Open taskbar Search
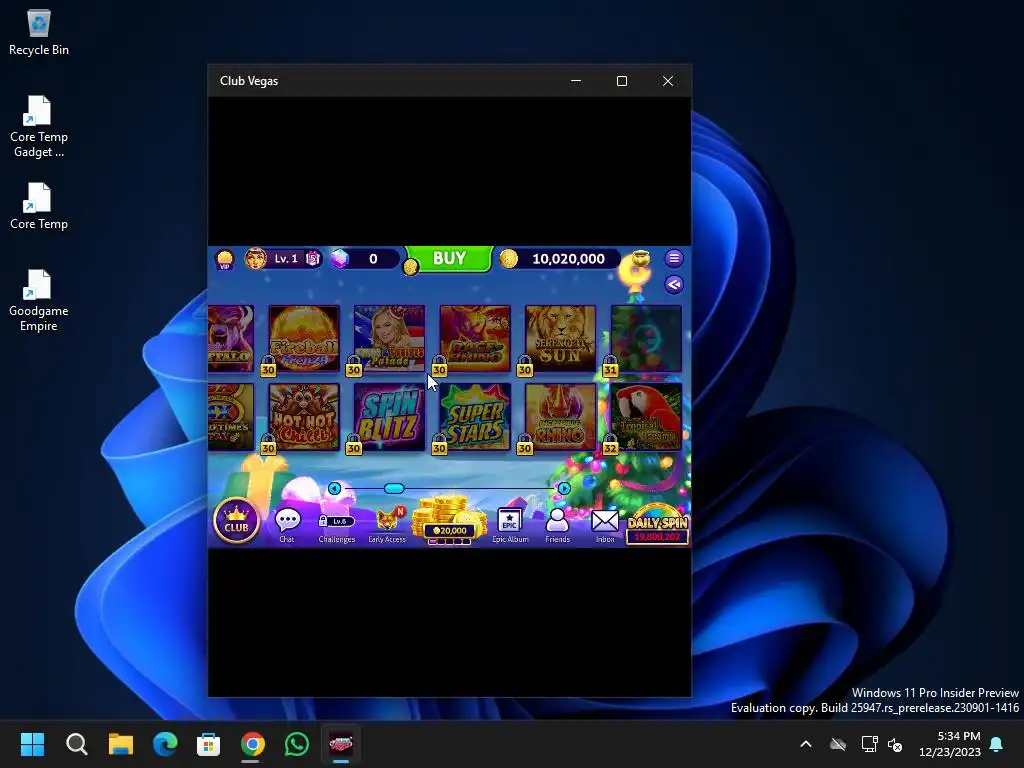Screen dimensions: 1024x768 pyautogui.click(x=76, y=744)
